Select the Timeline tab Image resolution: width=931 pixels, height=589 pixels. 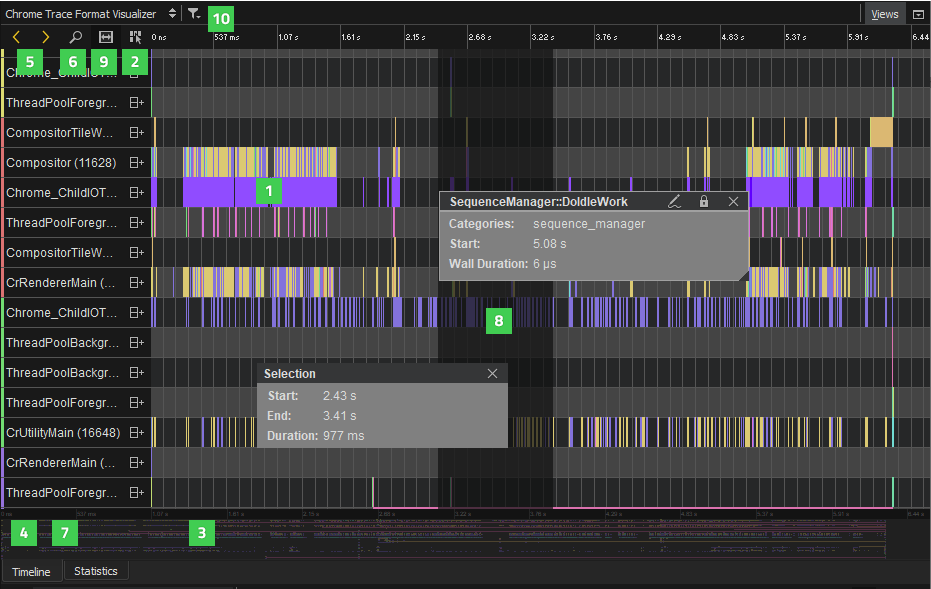[32, 571]
